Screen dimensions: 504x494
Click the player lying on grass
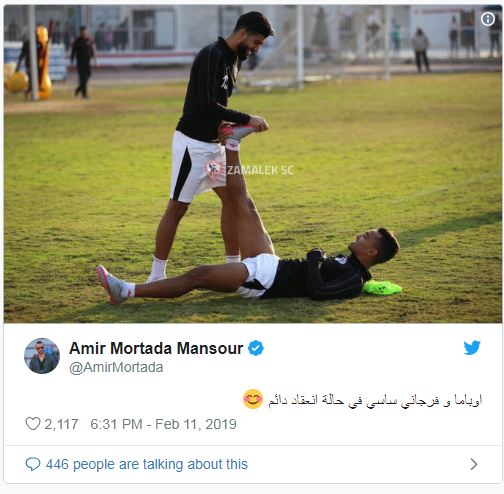(x=248, y=265)
